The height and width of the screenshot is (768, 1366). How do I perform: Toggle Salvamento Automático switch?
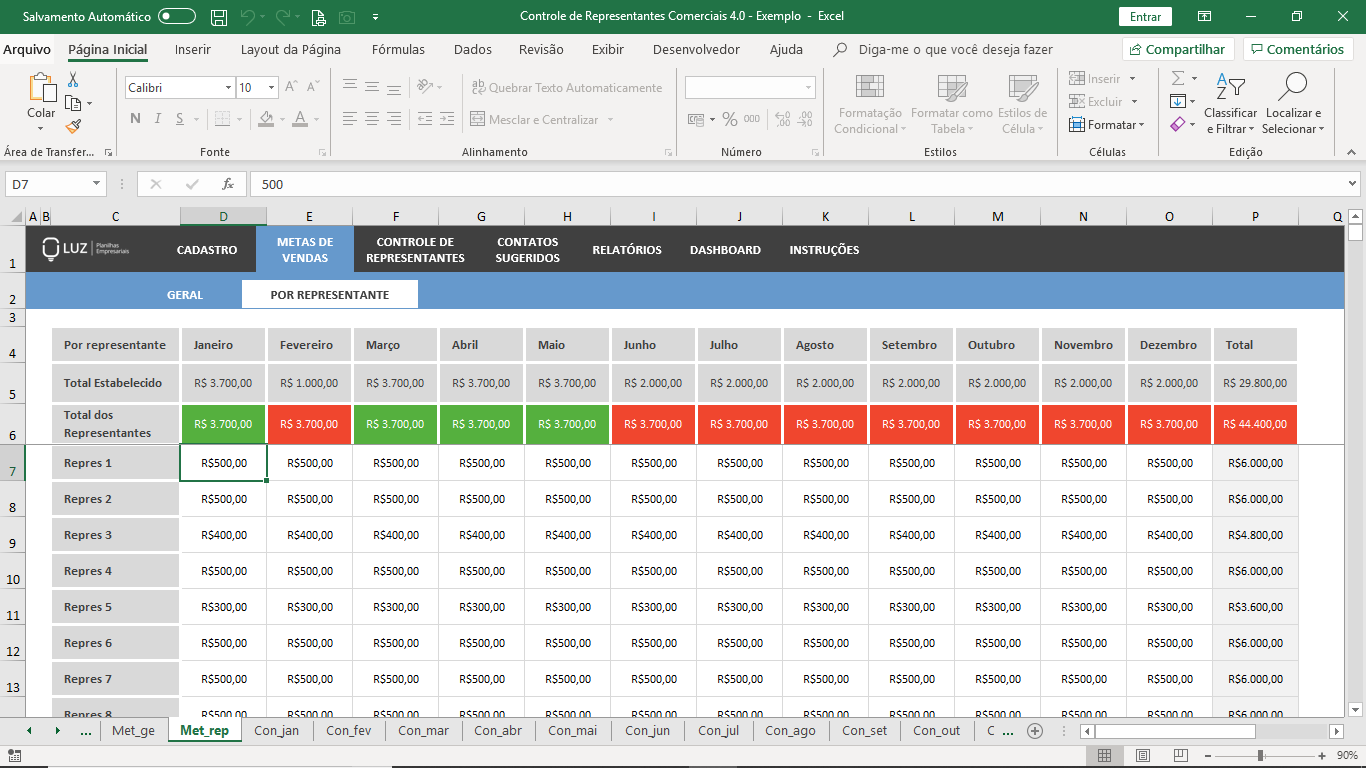click(x=177, y=17)
